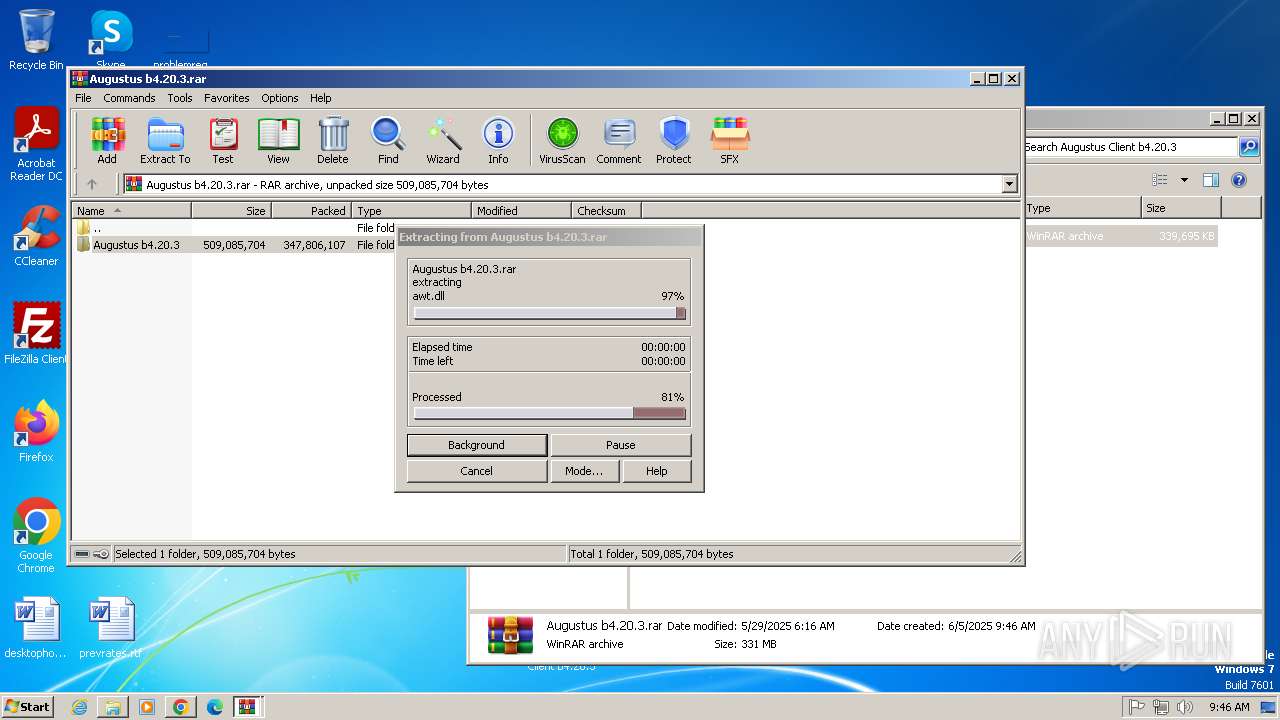
Task: Click the Explorer search magnifier button
Action: coord(1249,147)
